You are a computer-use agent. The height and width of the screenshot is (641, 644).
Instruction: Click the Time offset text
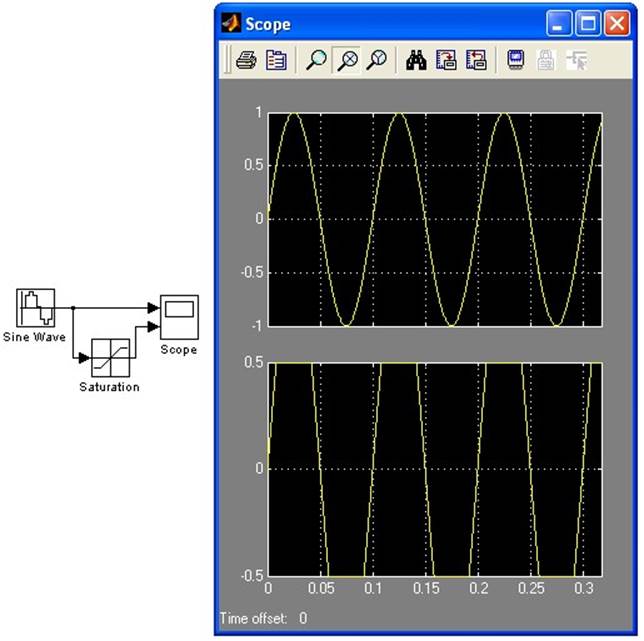coord(263,618)
